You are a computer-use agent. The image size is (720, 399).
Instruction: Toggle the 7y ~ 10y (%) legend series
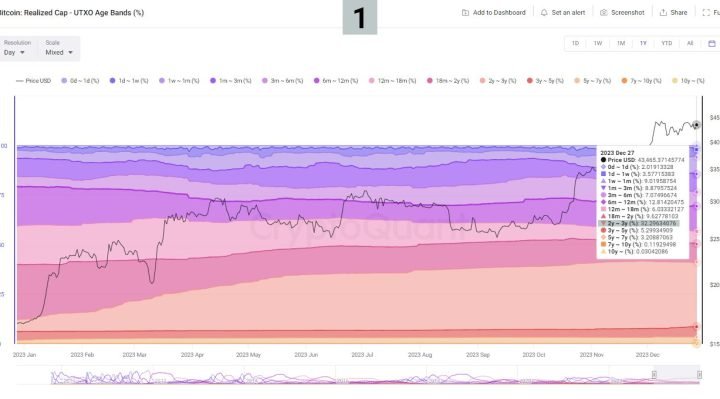[x=641, y=81]
